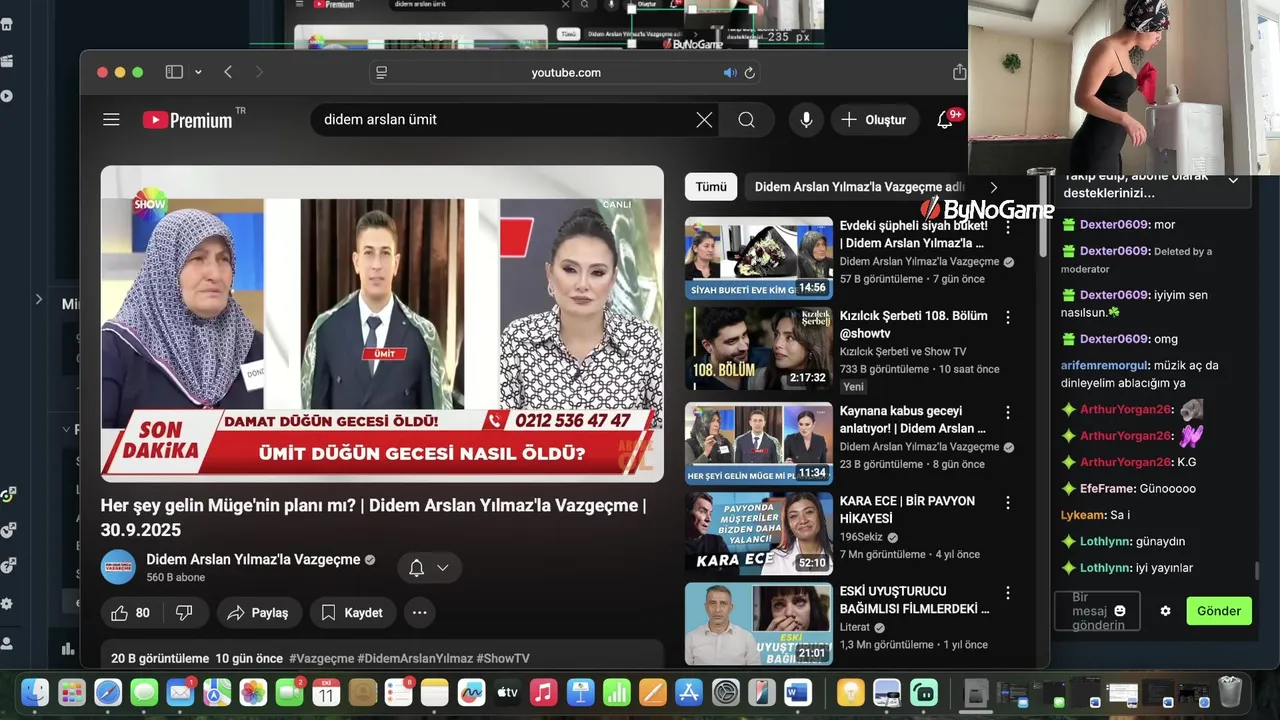1280x720 pixels.
Task: Open Didem Arslan Yılmaz'la Vazgeçme channel name link
Action: [x=253, y=559]
